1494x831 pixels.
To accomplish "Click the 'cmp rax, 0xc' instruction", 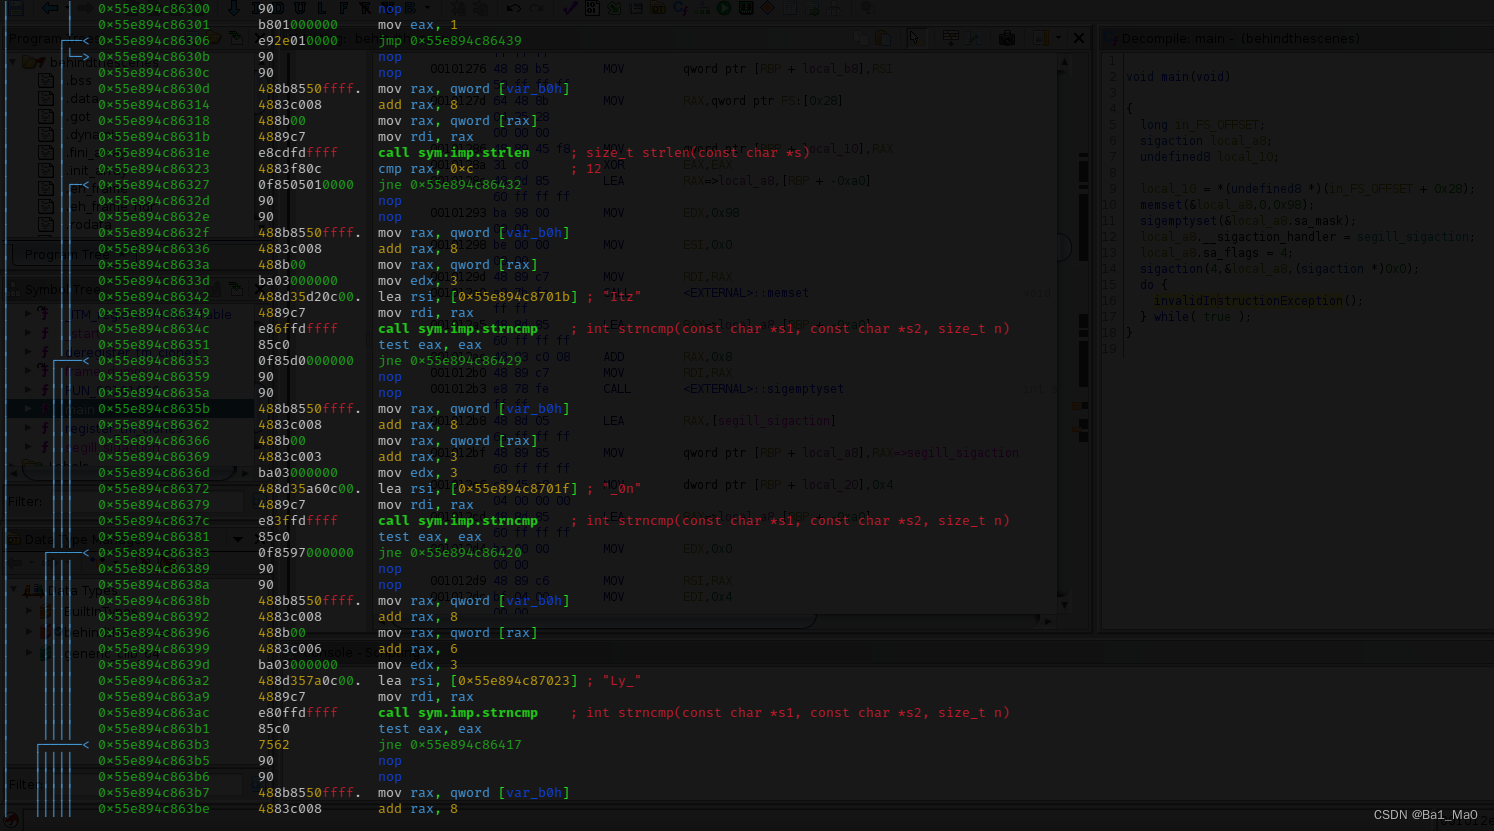I will [x=426, y=169].
